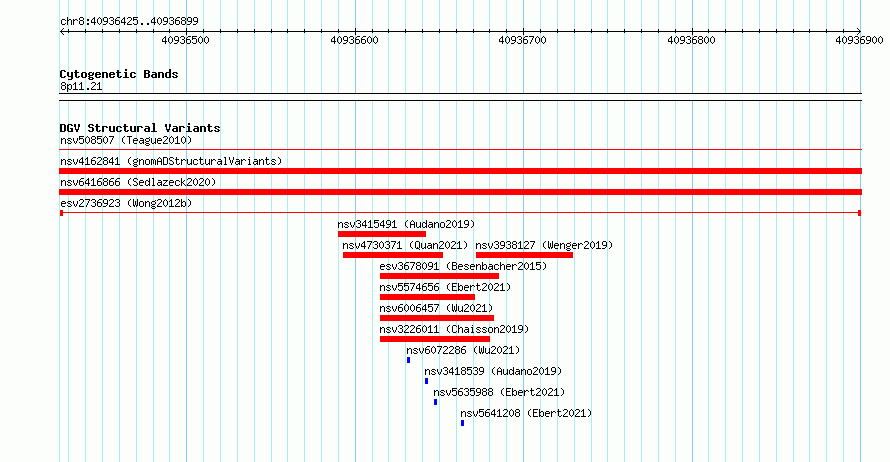The image size is (890, 462).
Task: Click the thin red line under nsv508507
Action: pyautogui.click(x=460, y=150)
